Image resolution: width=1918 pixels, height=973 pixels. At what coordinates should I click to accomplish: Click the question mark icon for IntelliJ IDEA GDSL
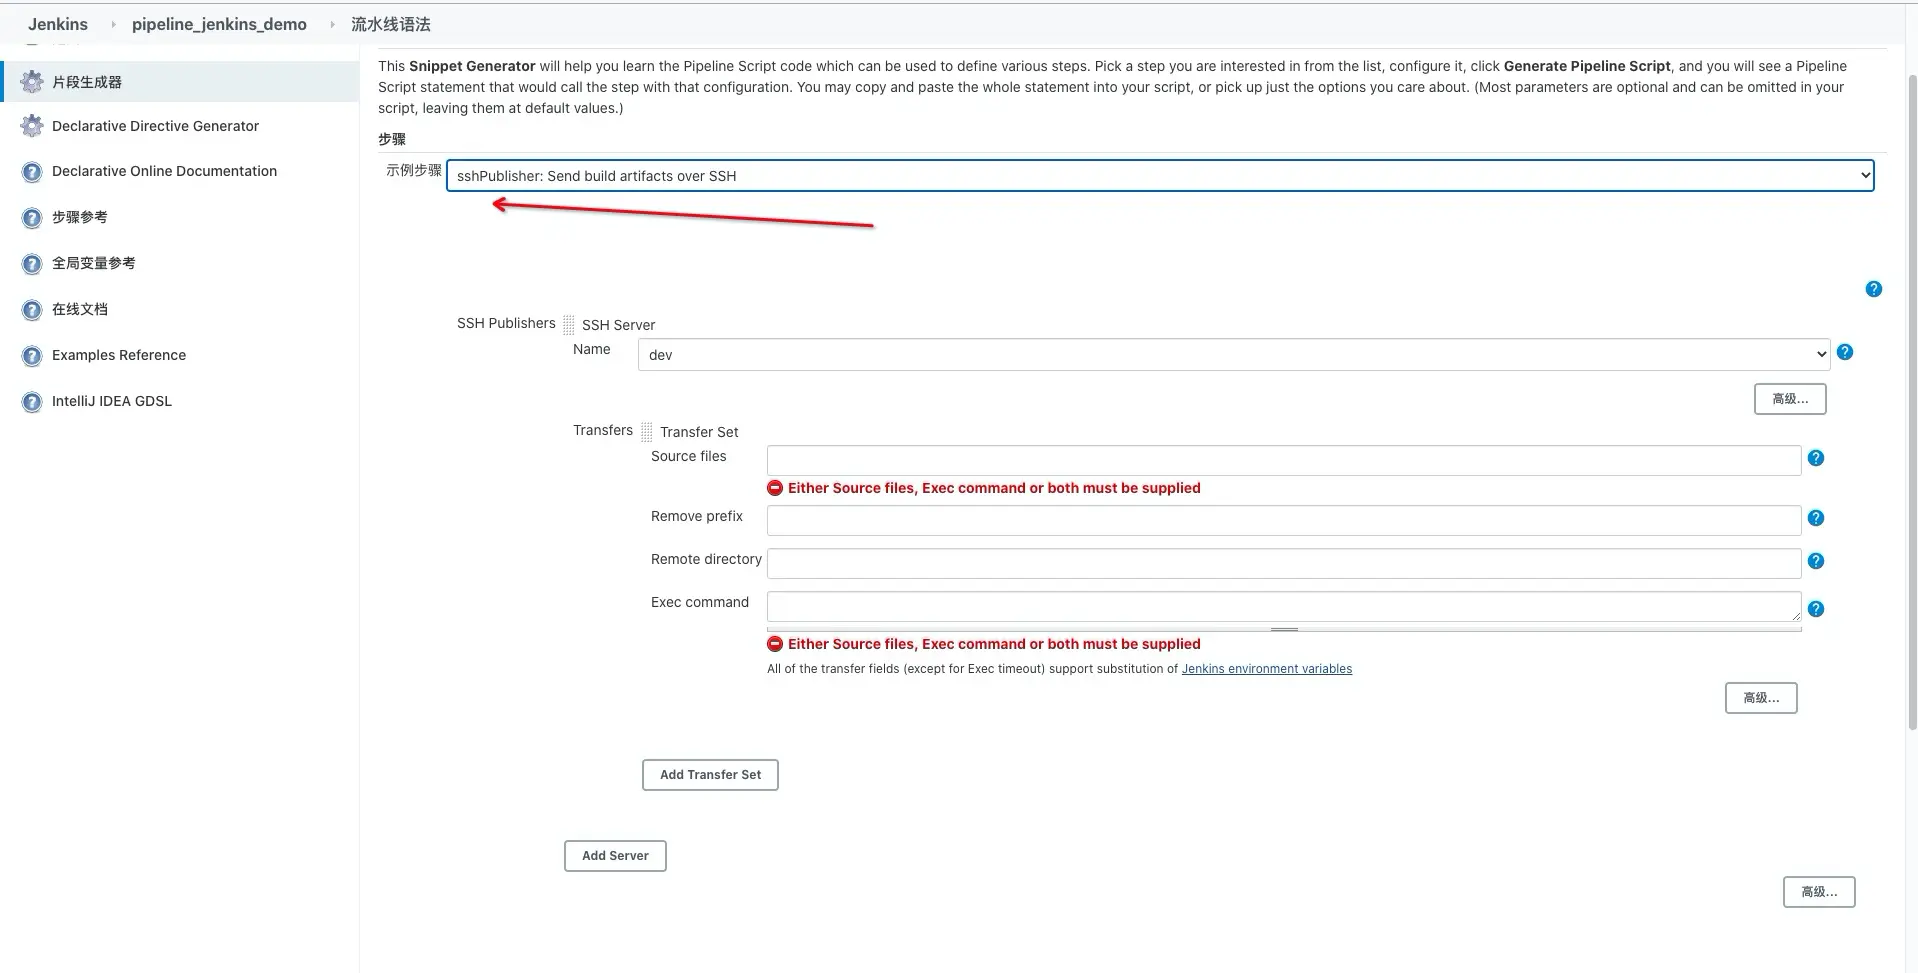(32, 402)
